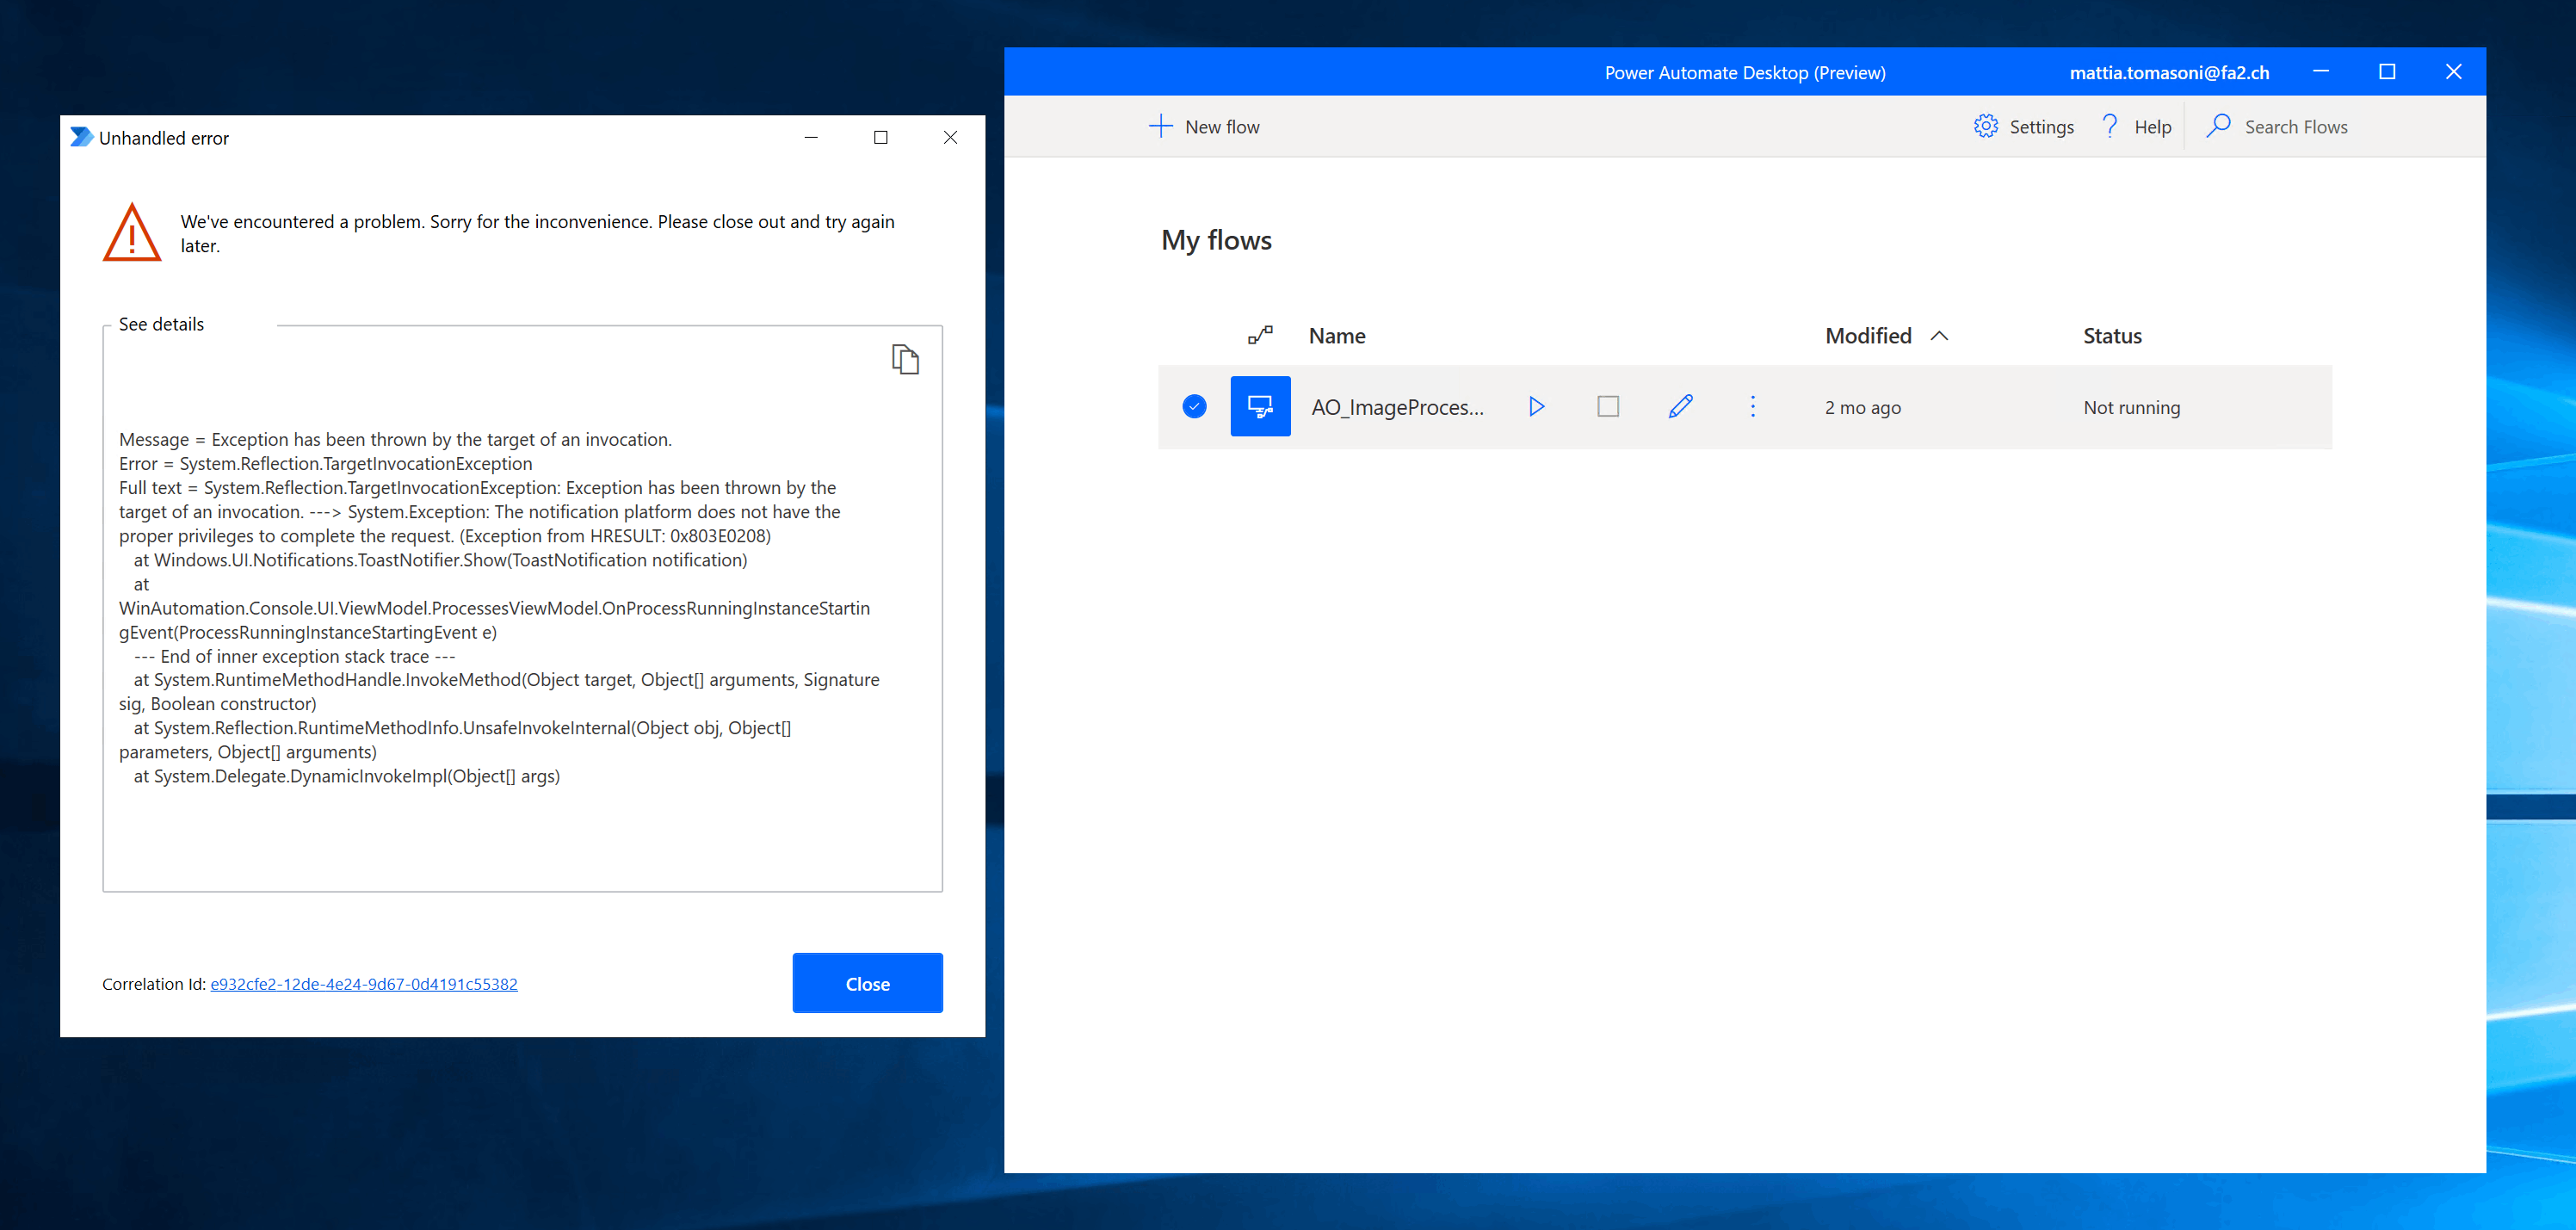This screenshot has width=2576, height=1230.
Task: Run the AO_ImageProces flow with play icon
Action: coord(1536,406)
